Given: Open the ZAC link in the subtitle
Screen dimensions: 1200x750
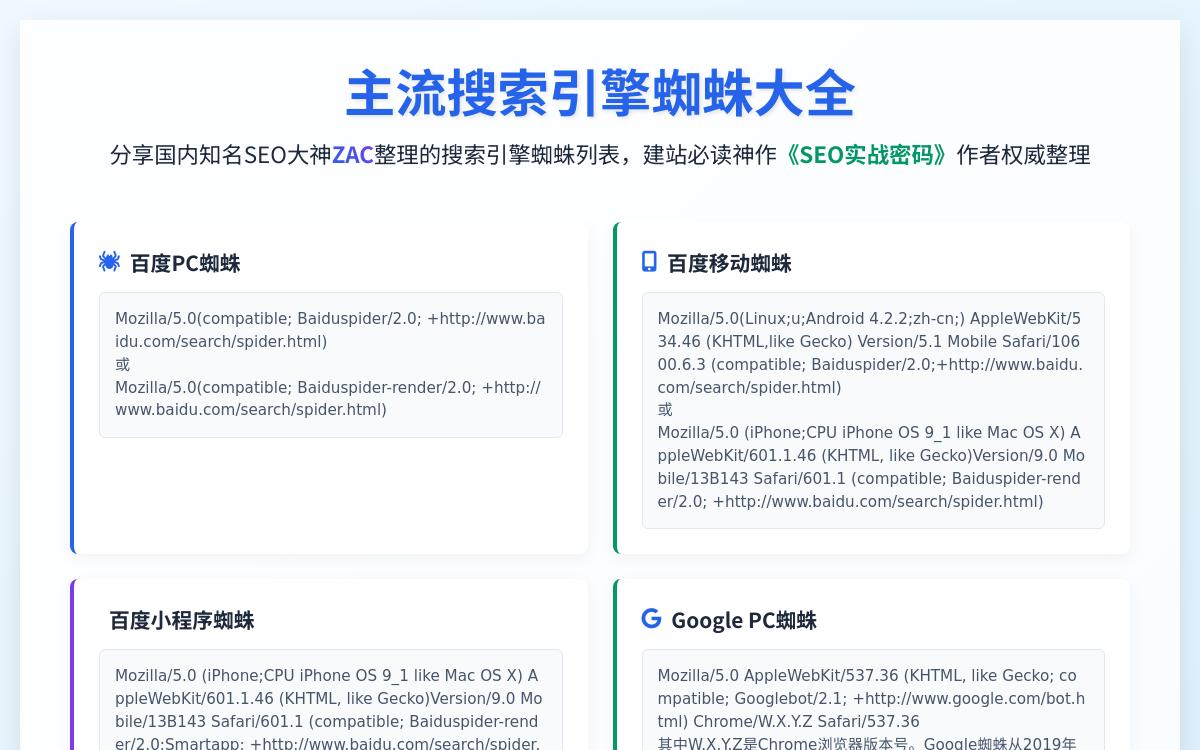Looking at the screenshot, I should pyautogui.click(x=352, y=155).
